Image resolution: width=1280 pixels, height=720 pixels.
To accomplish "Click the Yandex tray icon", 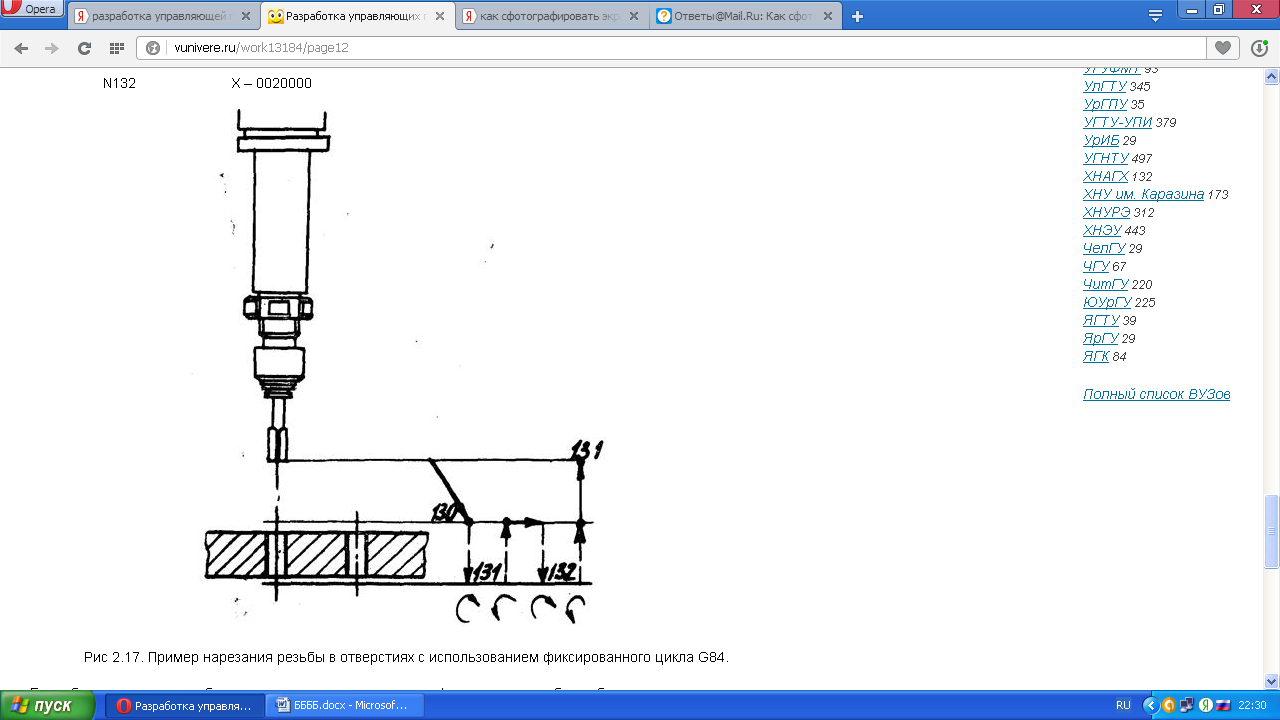I will pyautogui.click(x=1206, y=705).
